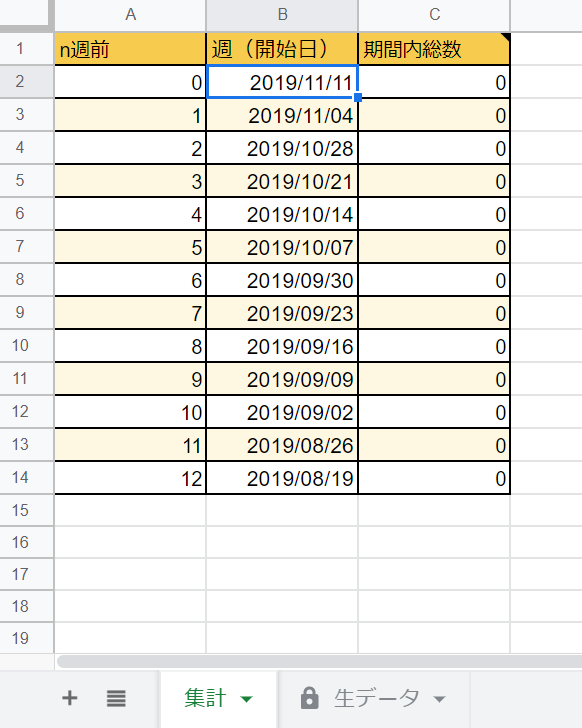Screen dimensions: 582x728
Task: Select cell with date 2019/10/28
Action: click(x=282, y=148)
